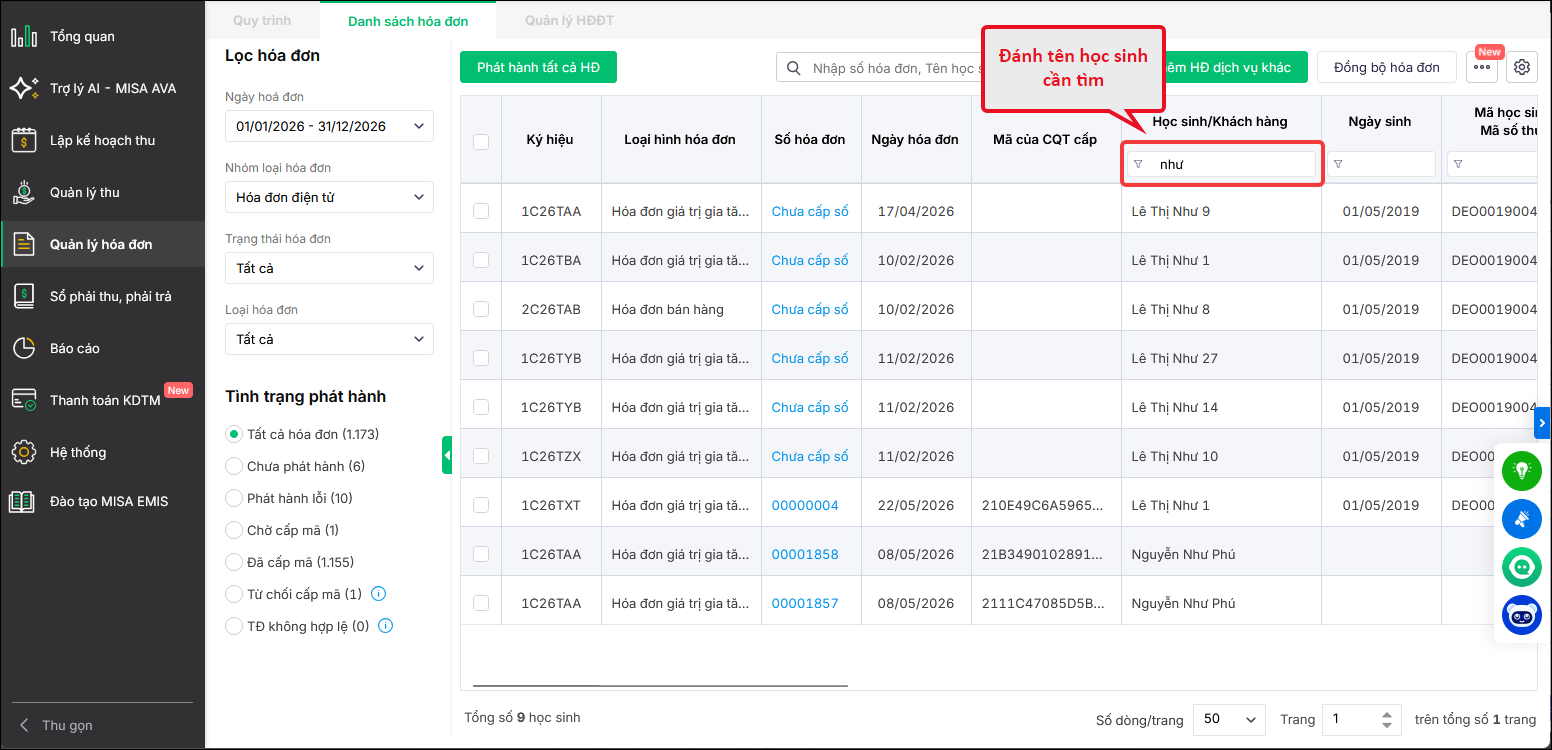Focus the Học sinh/Khách hàng filter field containing như

click(x=1221, y=164)
